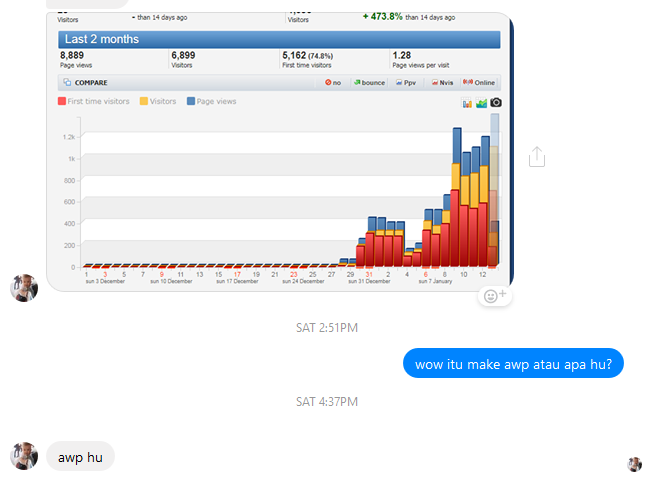Click the share icon beside the chart image
This screenshot has width=649, height=487.
(x=536, y=157)
